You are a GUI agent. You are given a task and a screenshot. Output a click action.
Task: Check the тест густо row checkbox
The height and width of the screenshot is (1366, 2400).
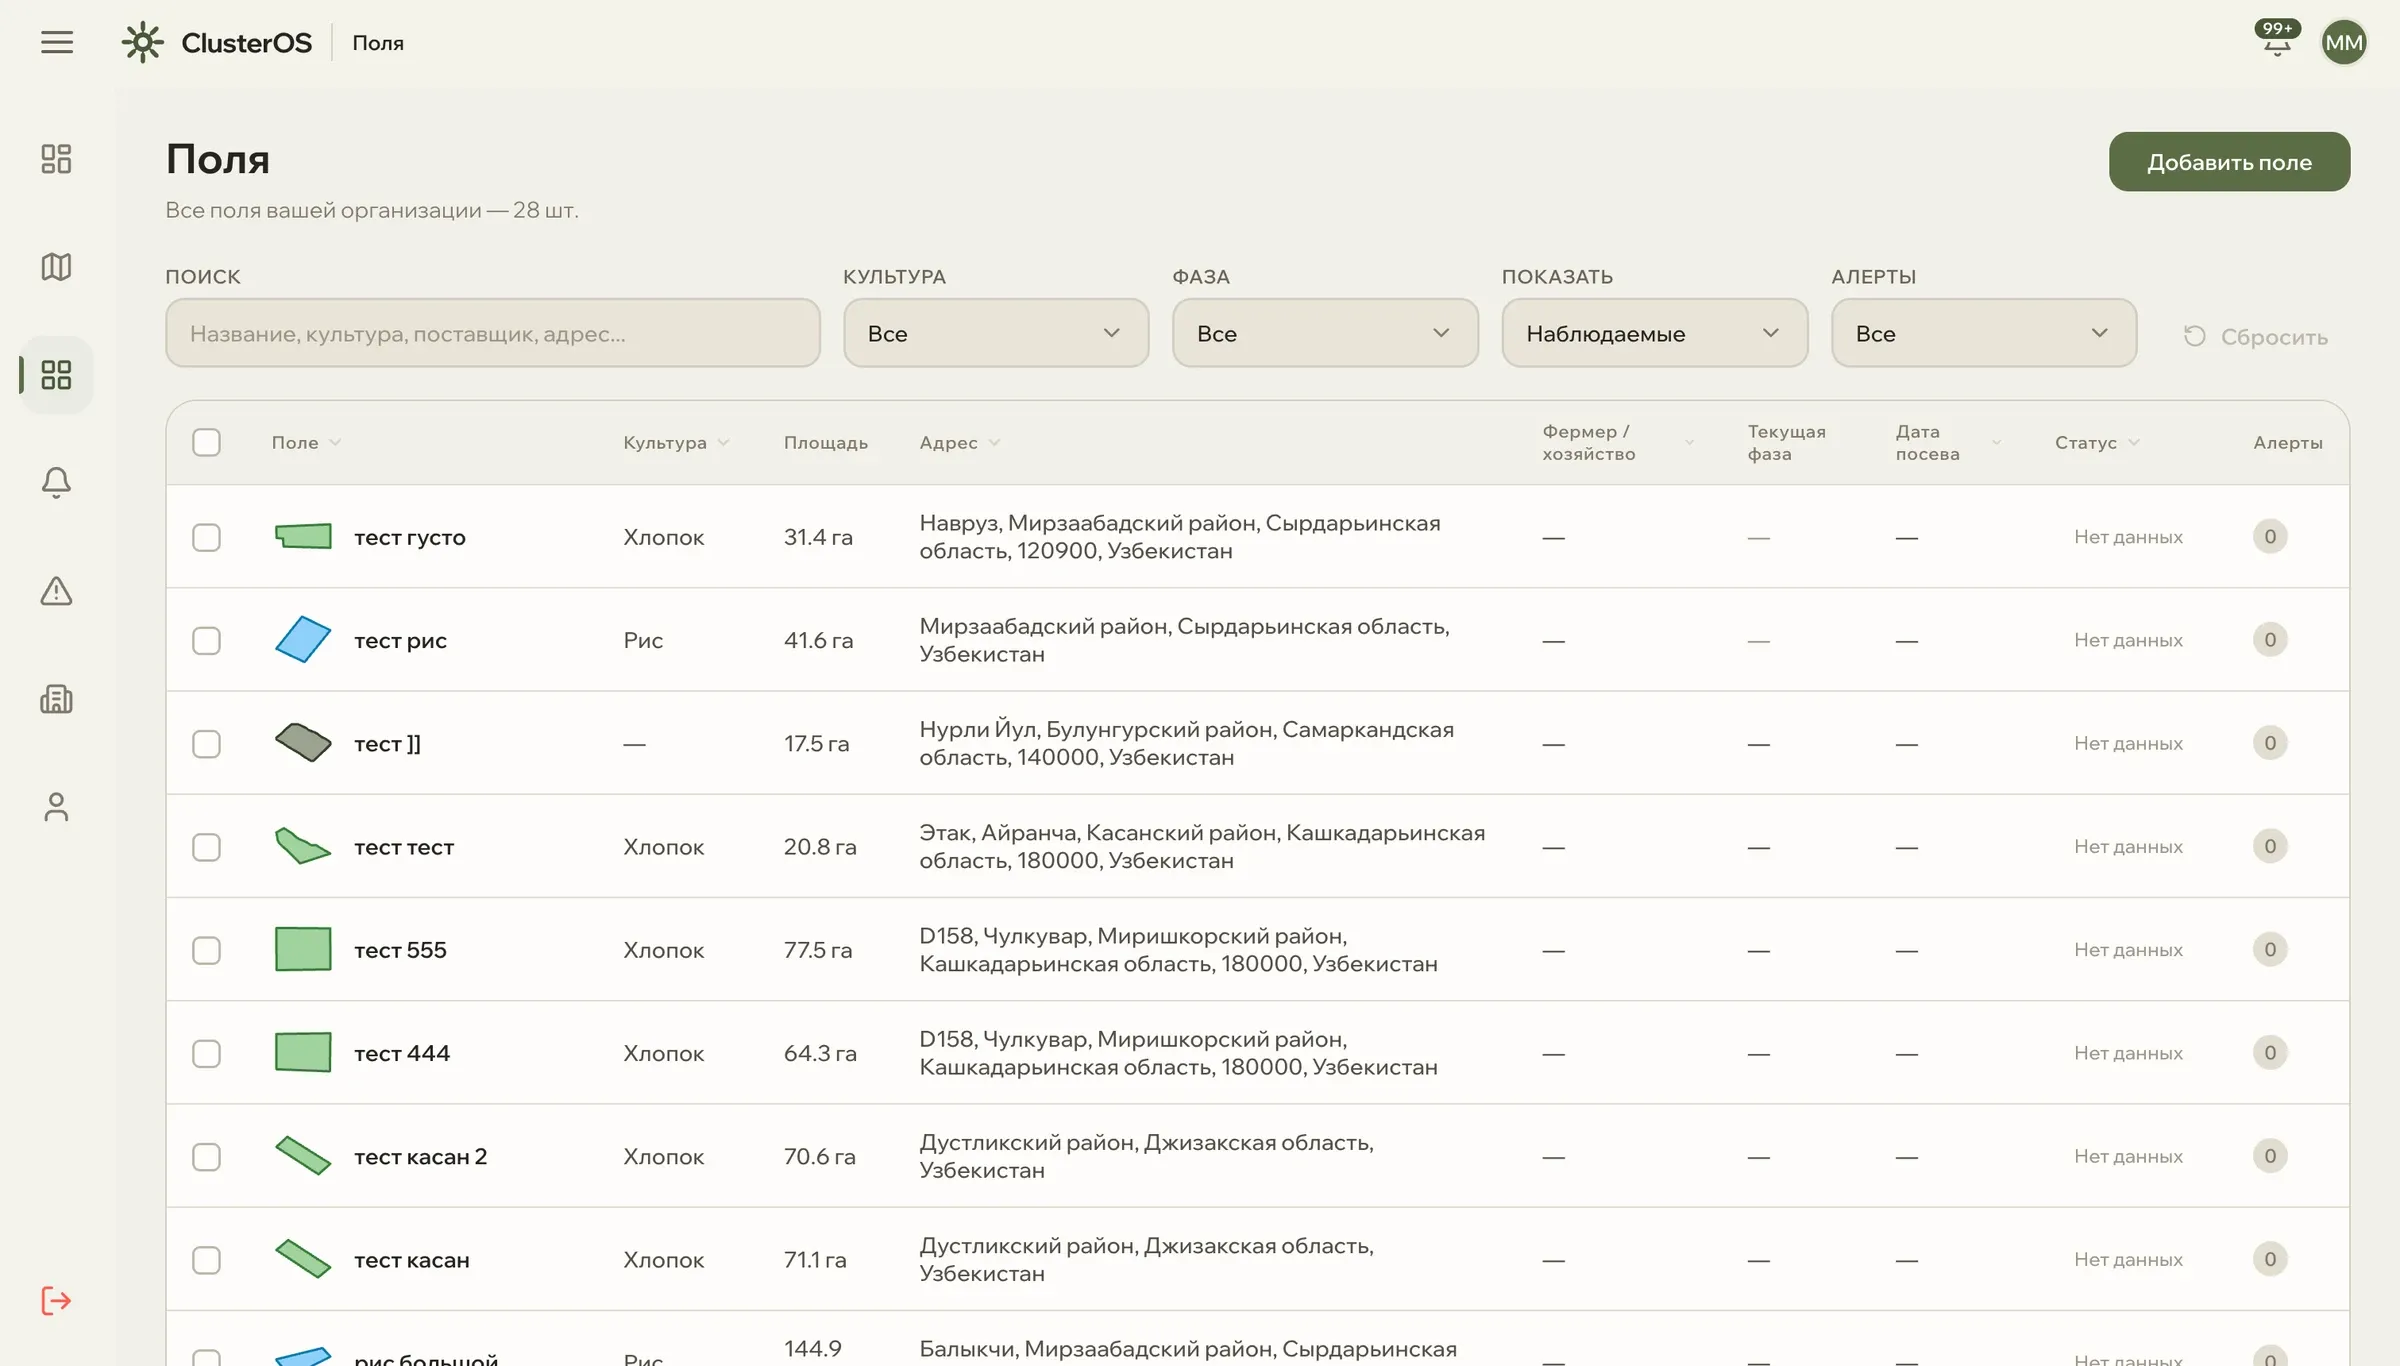coord(206,537)
